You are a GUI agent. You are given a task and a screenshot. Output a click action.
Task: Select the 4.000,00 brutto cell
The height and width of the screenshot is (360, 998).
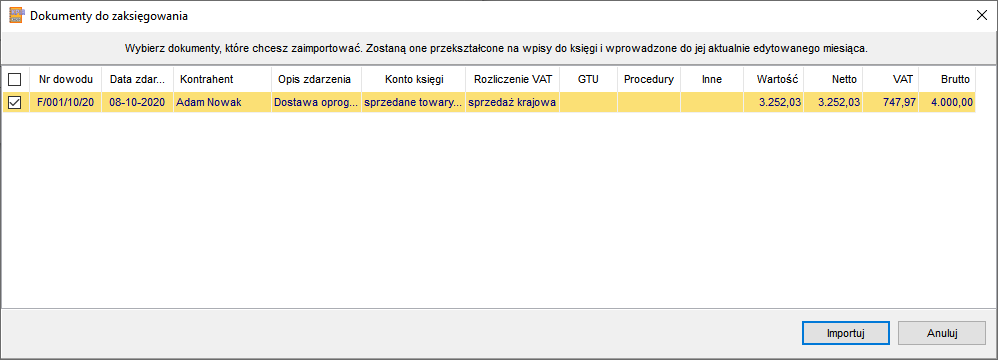click(947, 102)
